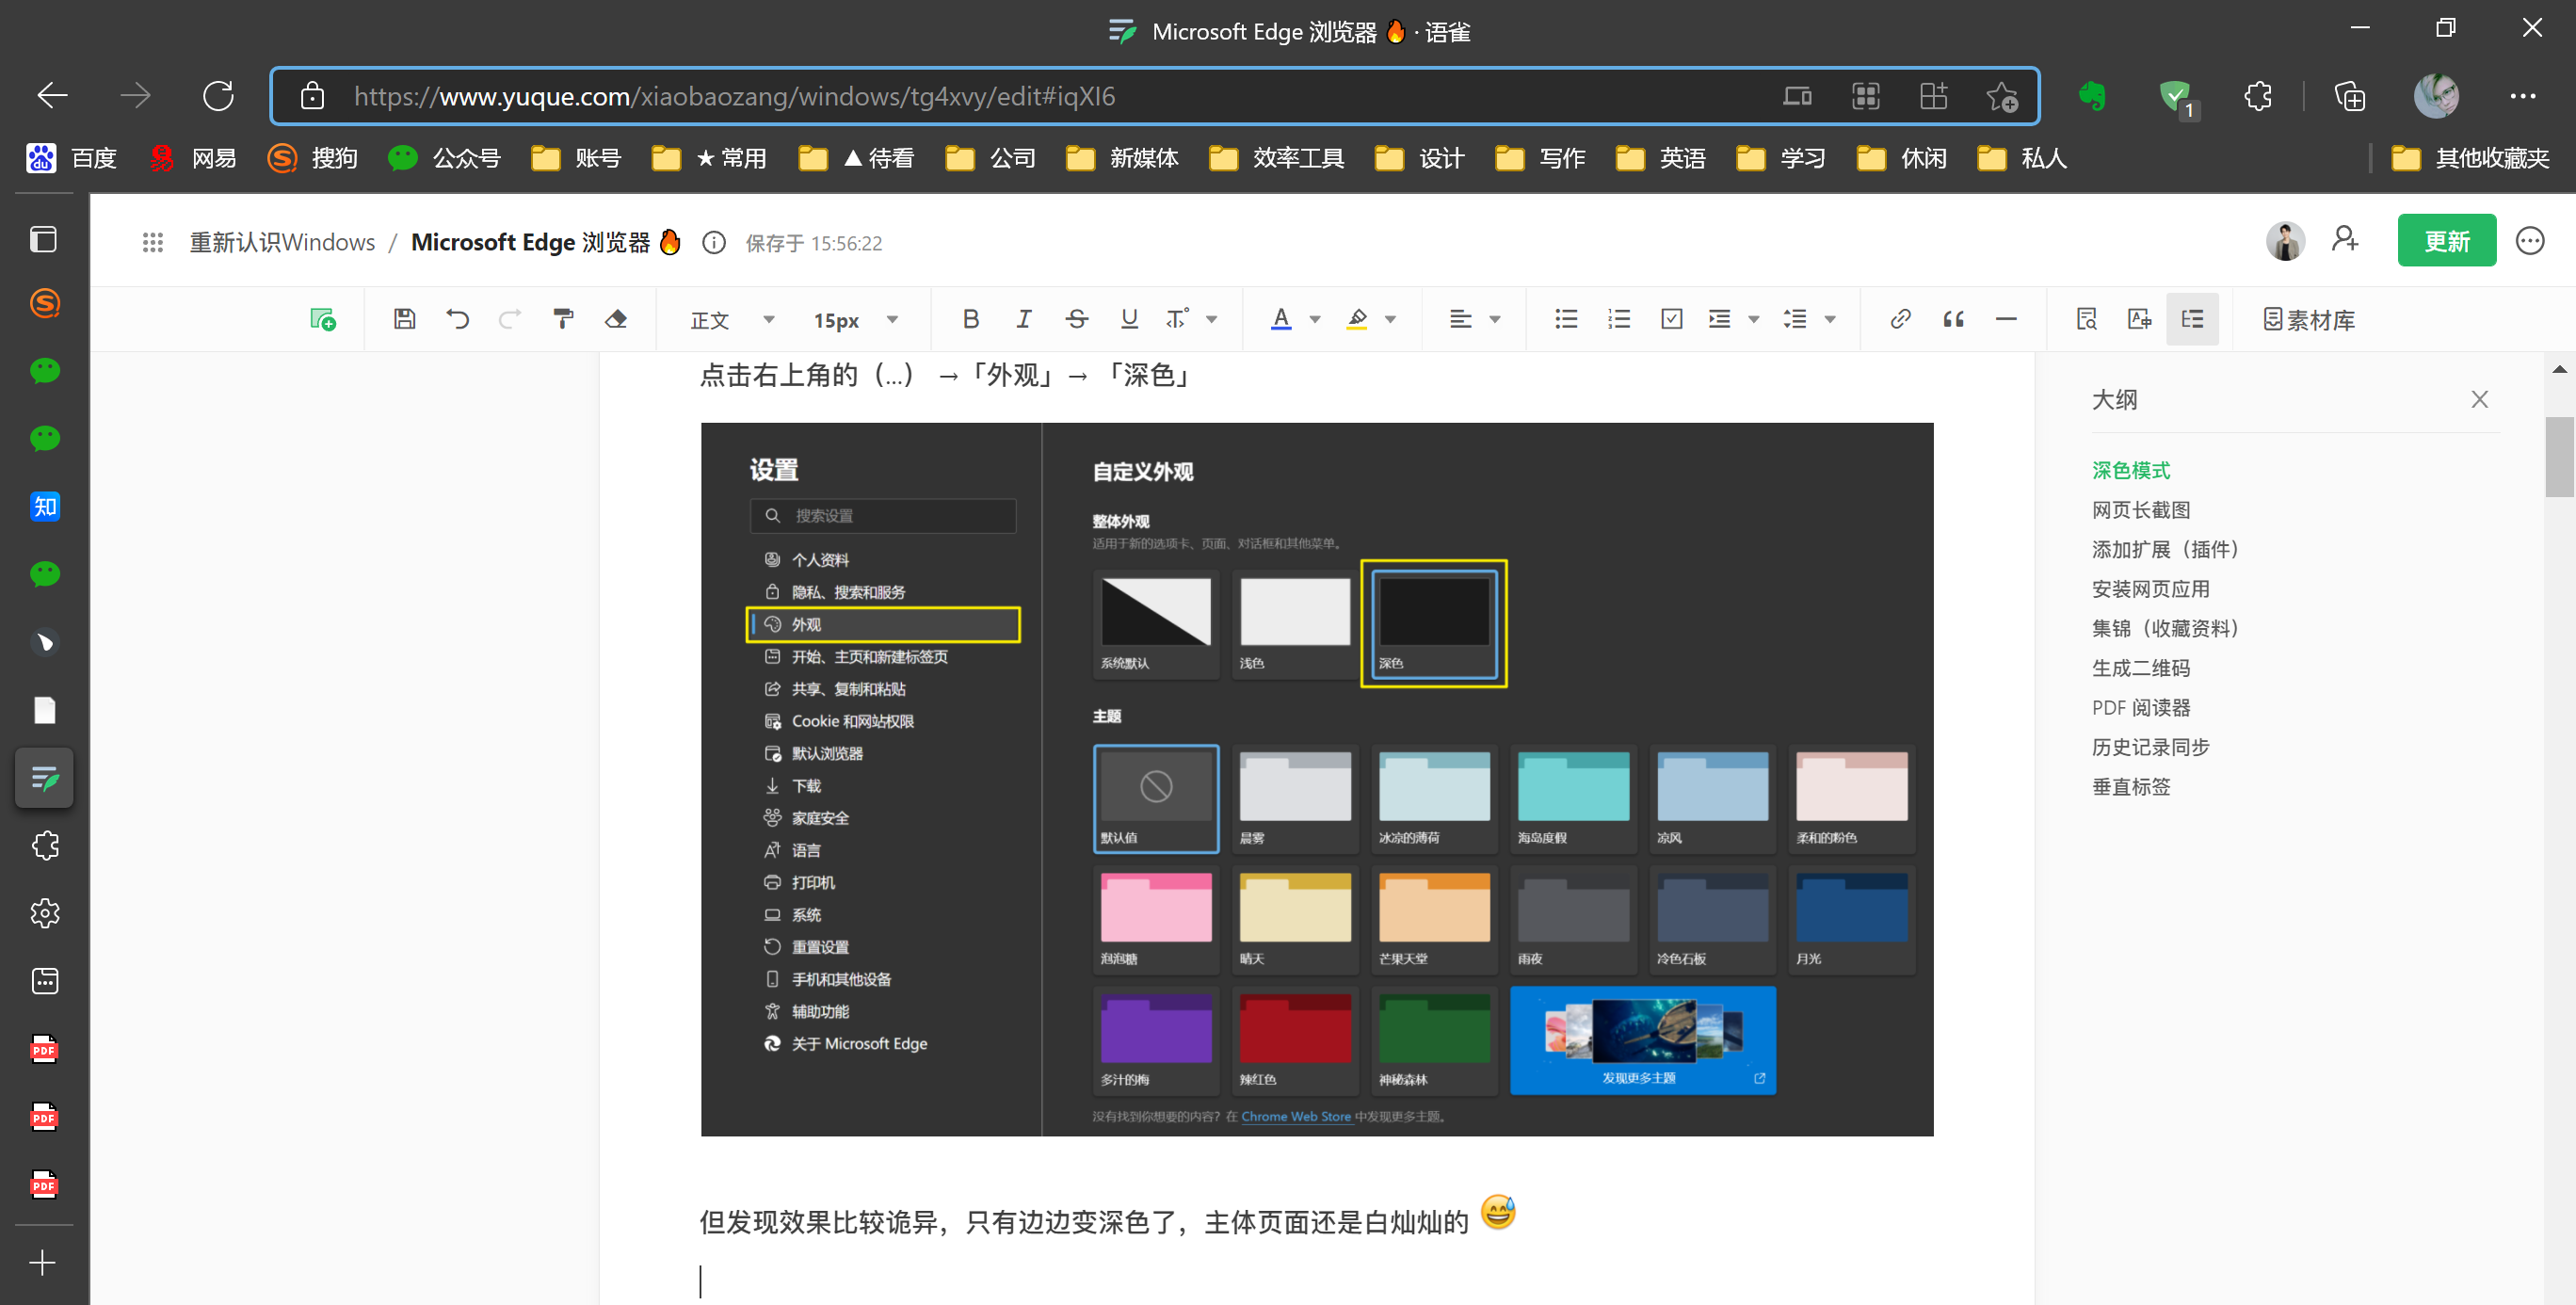Toggle the outline panel toolbar icon
This screenshot has width=2576, height=1305.
point(2192,320)
